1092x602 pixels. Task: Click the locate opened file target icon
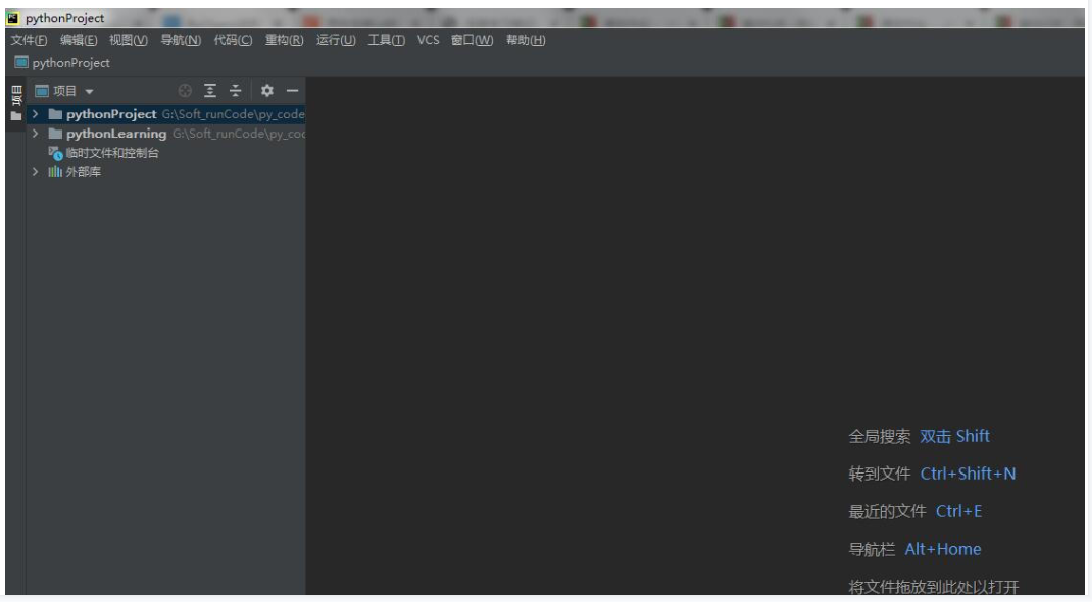[x=185, y=91]
